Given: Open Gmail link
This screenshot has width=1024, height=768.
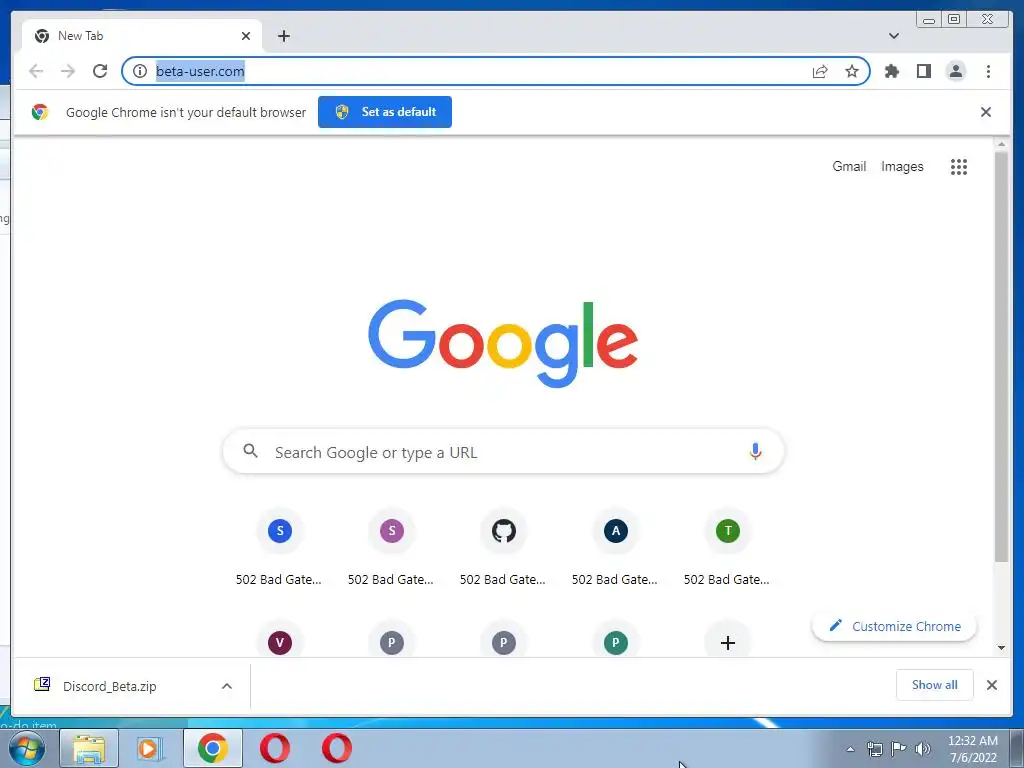Looking at the screenshot, I should [x=849, y=167].
